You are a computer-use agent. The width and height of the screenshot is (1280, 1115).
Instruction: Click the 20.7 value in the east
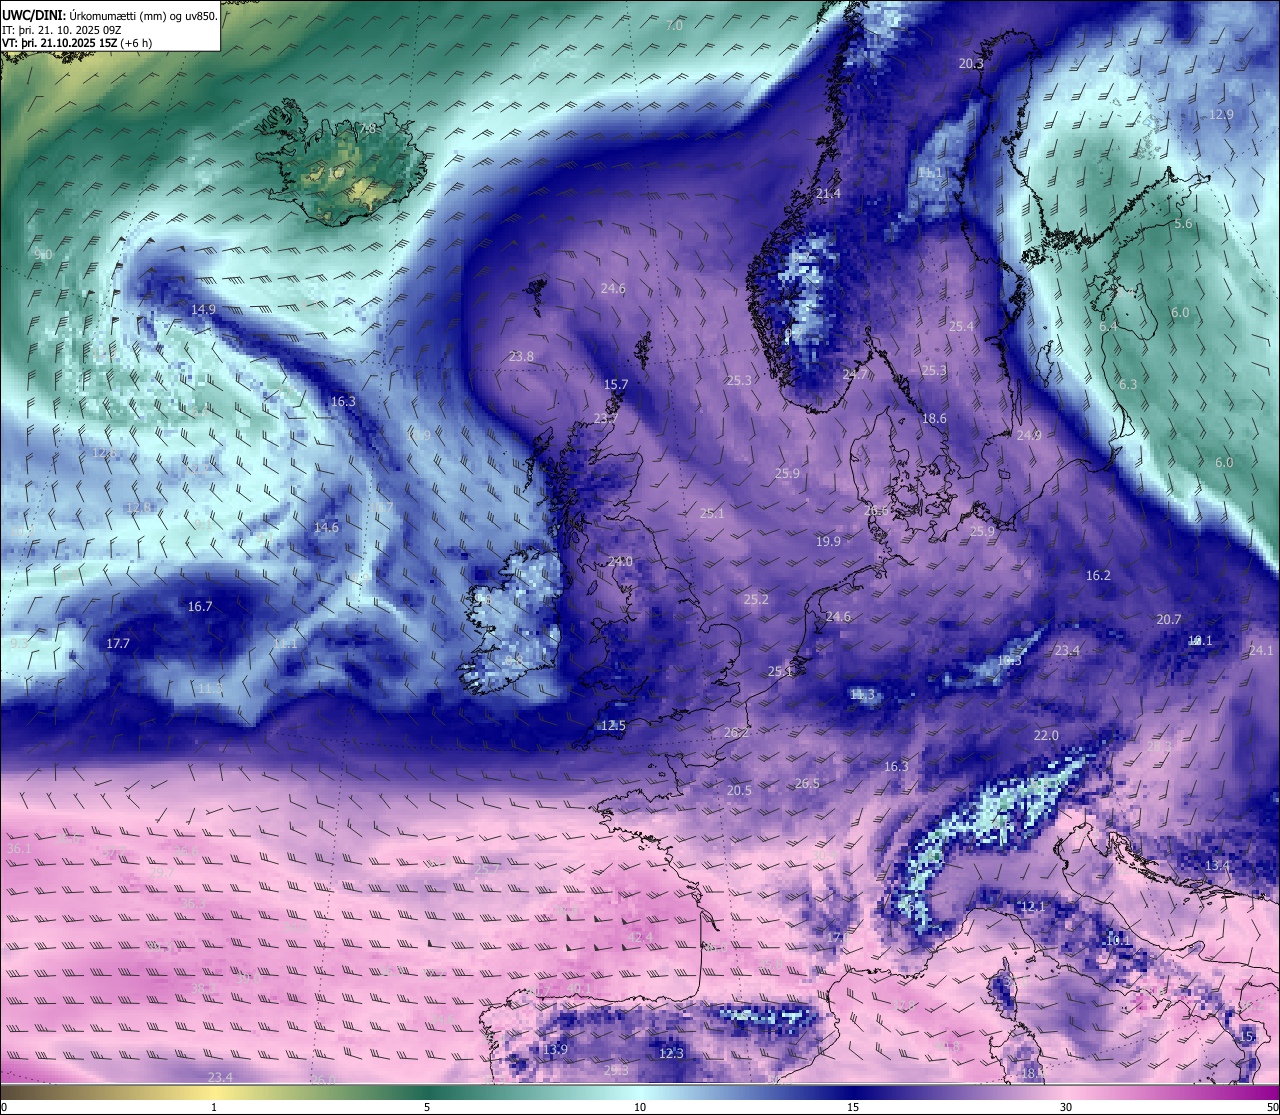[1169, 620]
